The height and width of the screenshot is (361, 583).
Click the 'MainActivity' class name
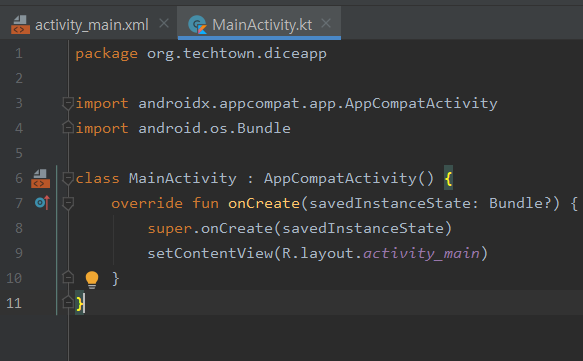(183, 178)
